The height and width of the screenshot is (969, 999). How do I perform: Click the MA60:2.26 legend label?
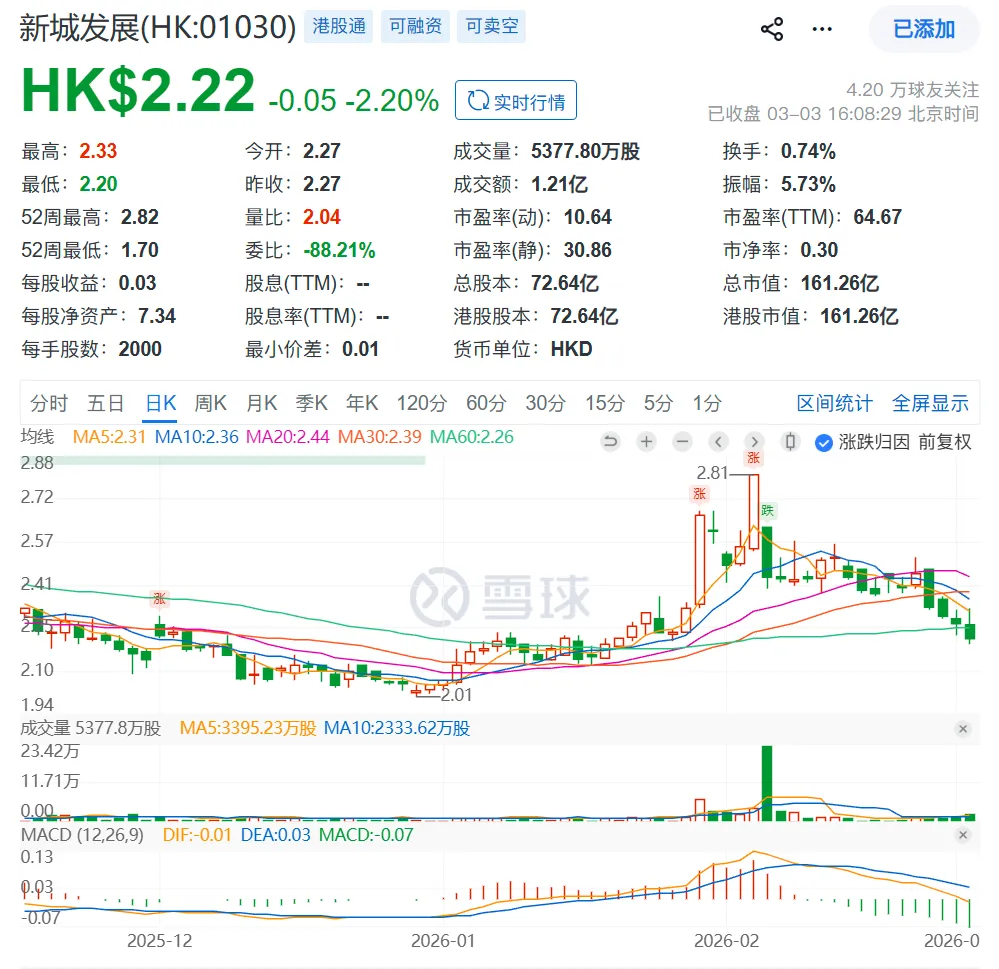point(471,437)
